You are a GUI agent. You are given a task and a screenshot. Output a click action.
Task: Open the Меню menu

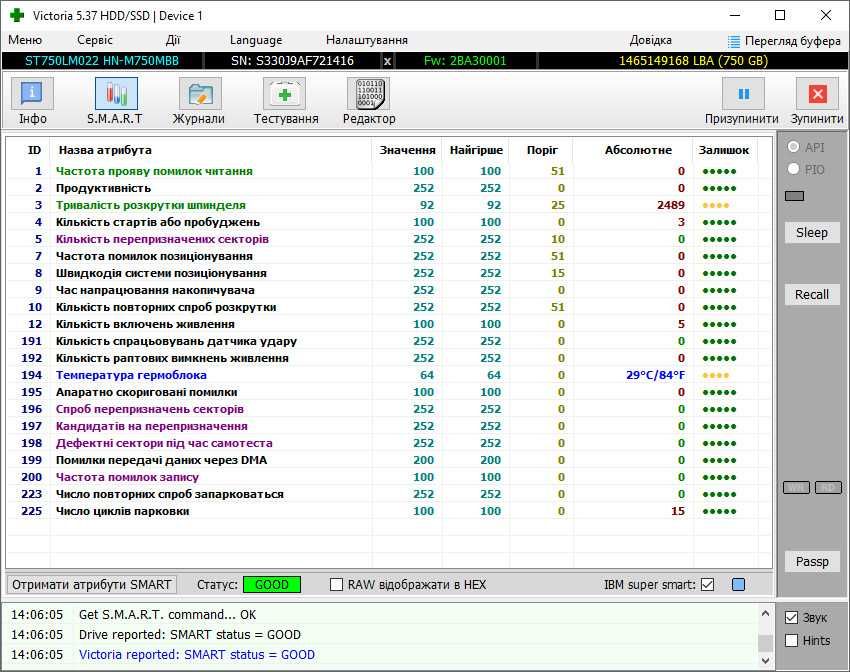click(25, 40)
